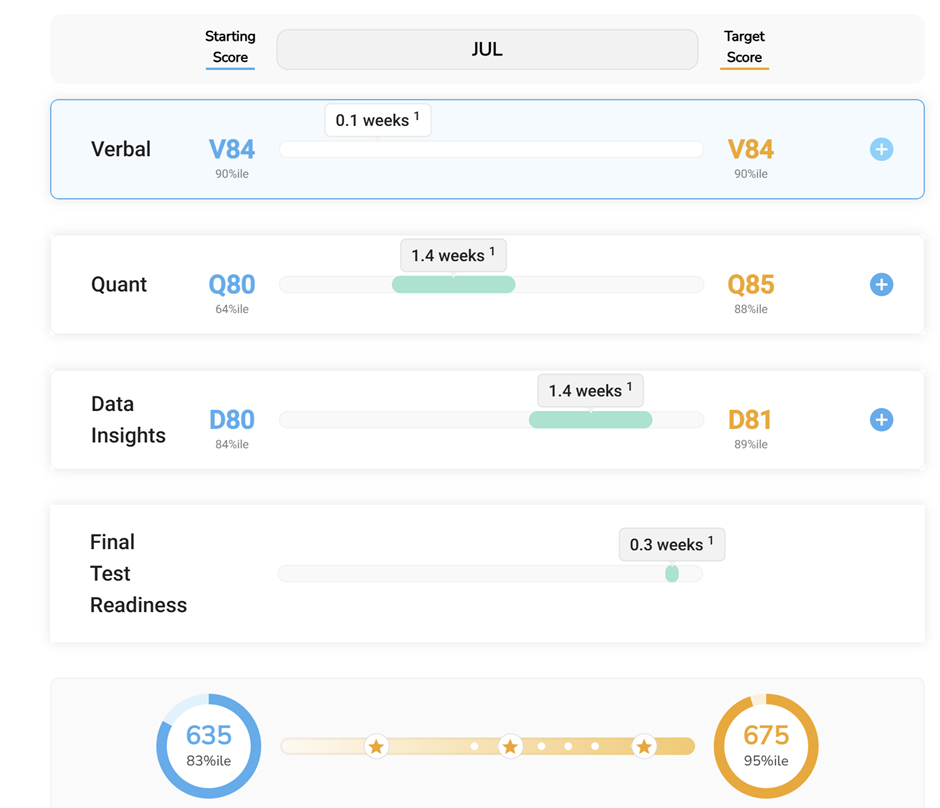This screenshot has width=940, height=808.
Task: Click the V84 starting score
Action: click(x=232, y=150)
